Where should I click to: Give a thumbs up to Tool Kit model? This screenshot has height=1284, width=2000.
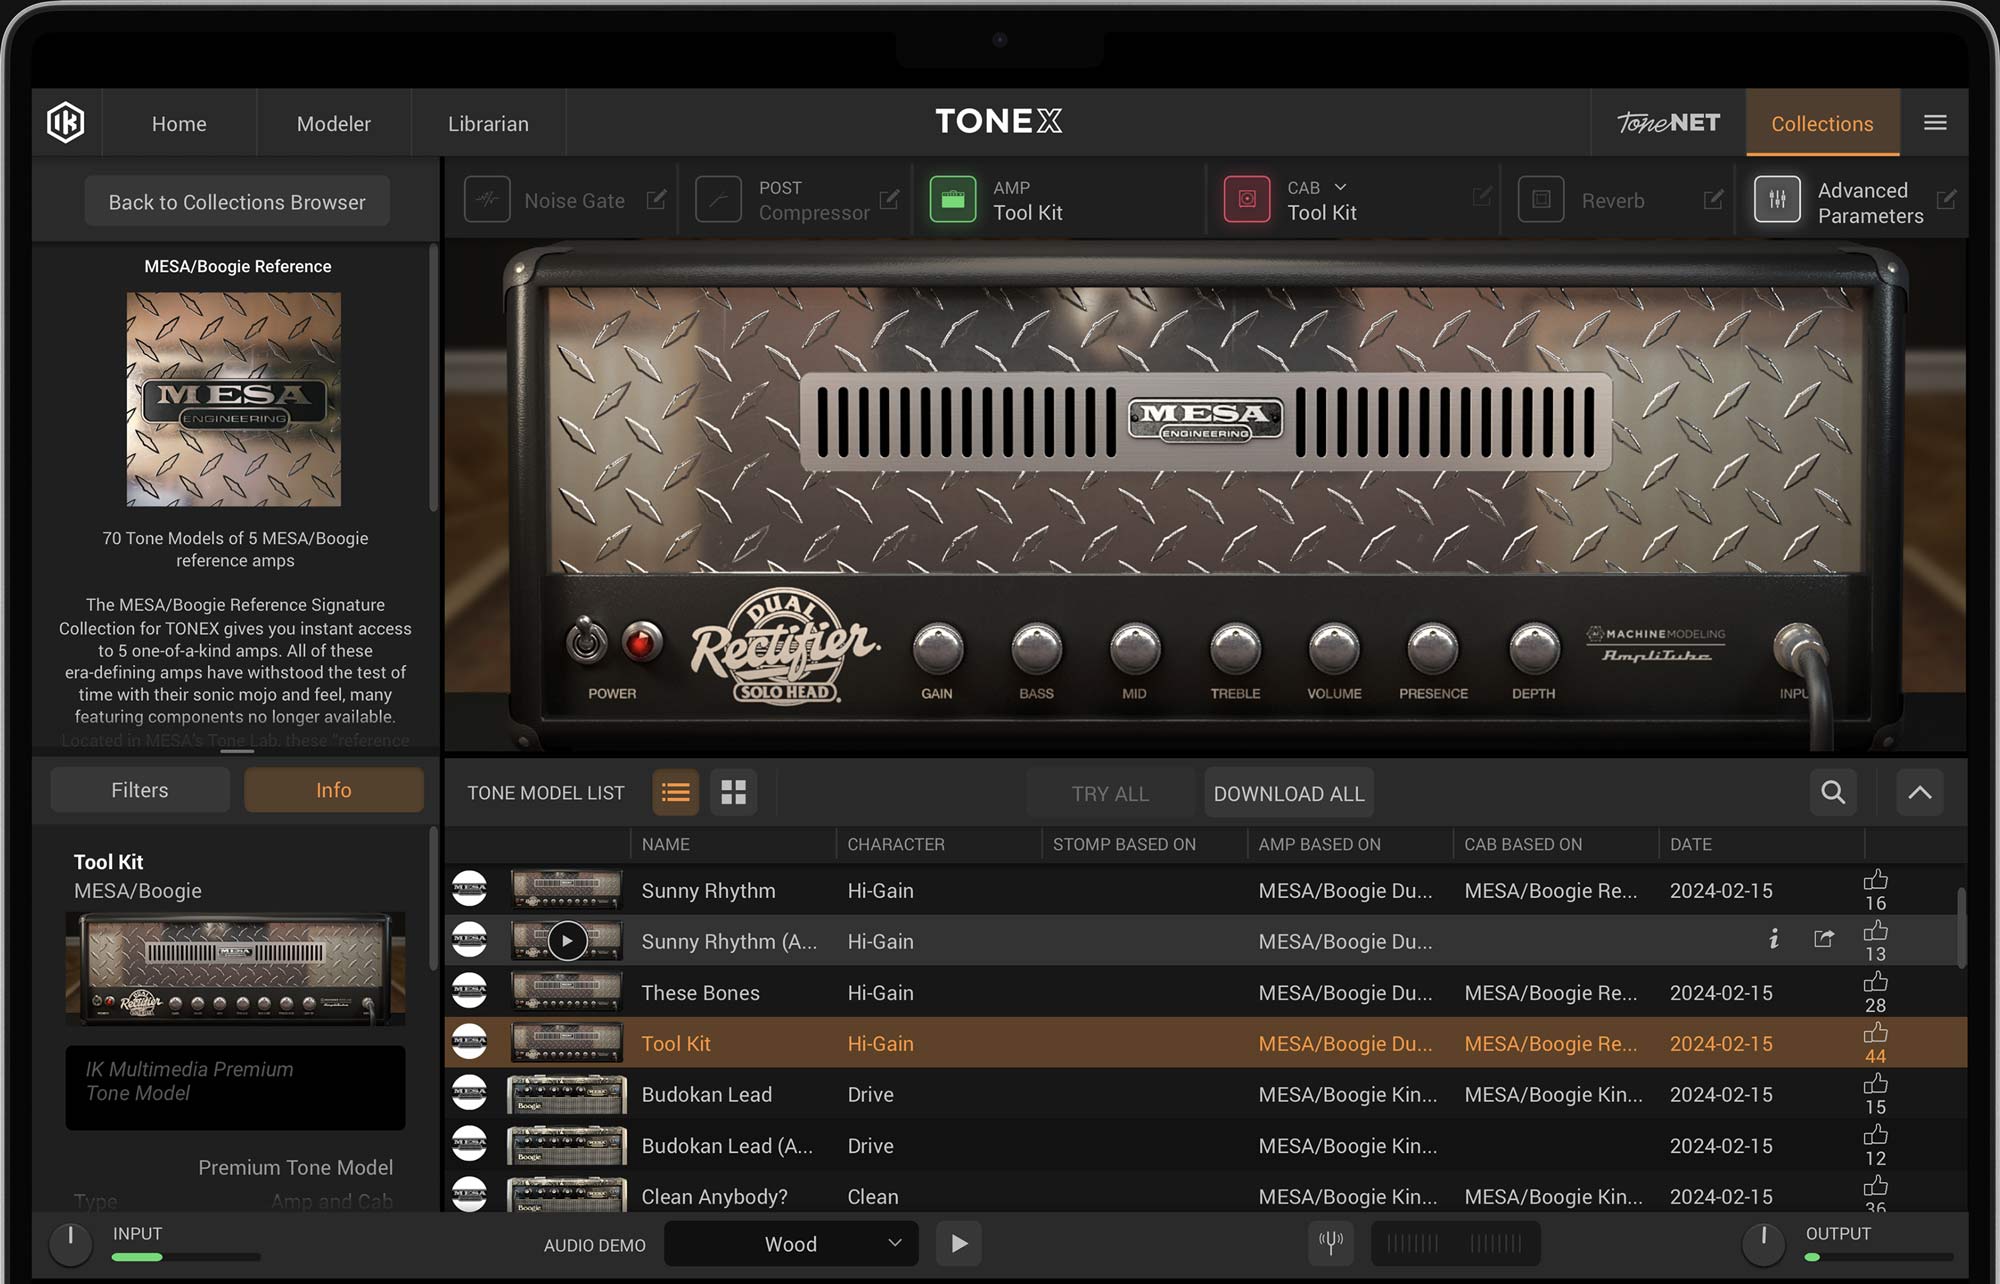1875,1032
